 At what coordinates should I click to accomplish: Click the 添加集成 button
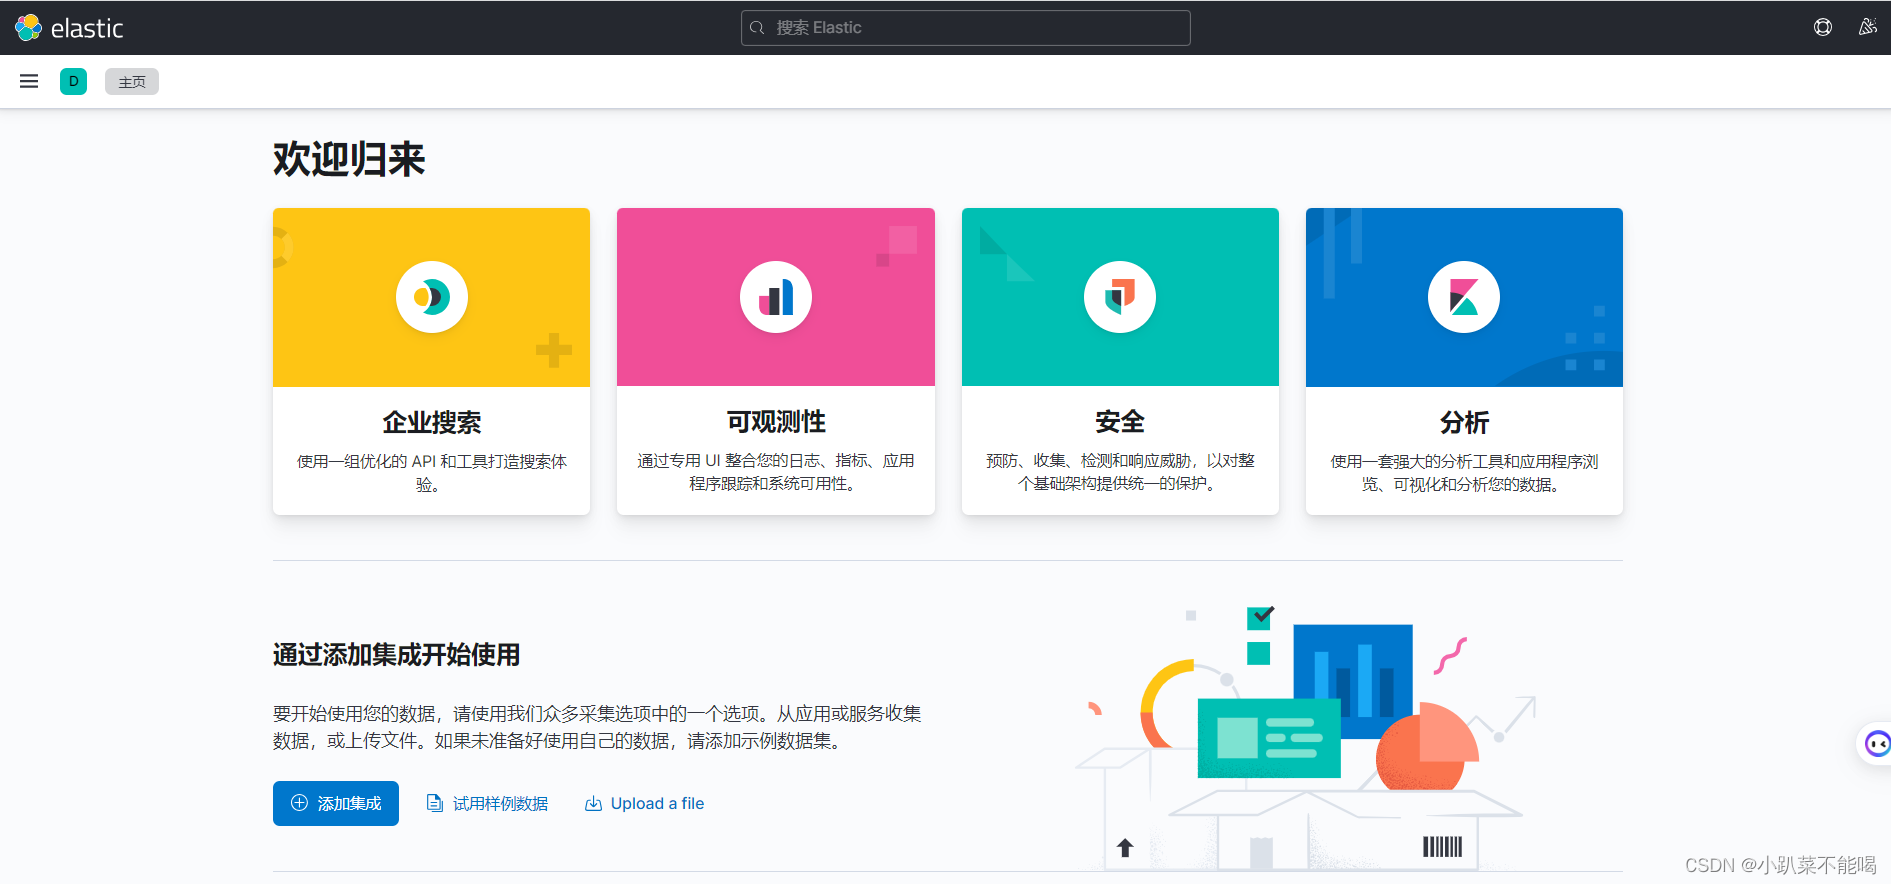point(336,803)
